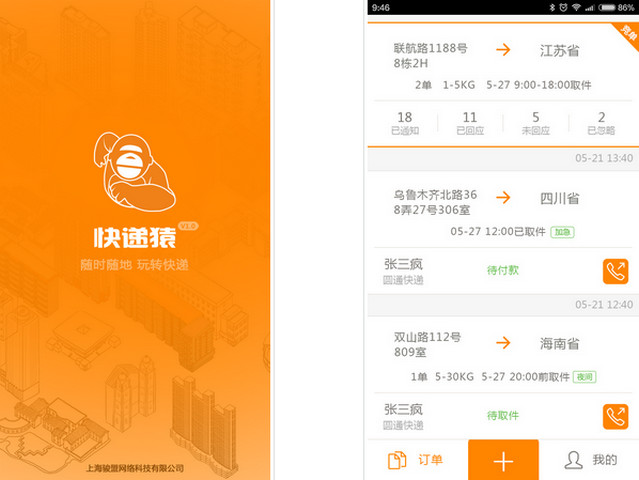Tap the 05-21 13:40 timestamp
Image resolution: width=639 pixels, height=480 pixels.
coord(604,158)
